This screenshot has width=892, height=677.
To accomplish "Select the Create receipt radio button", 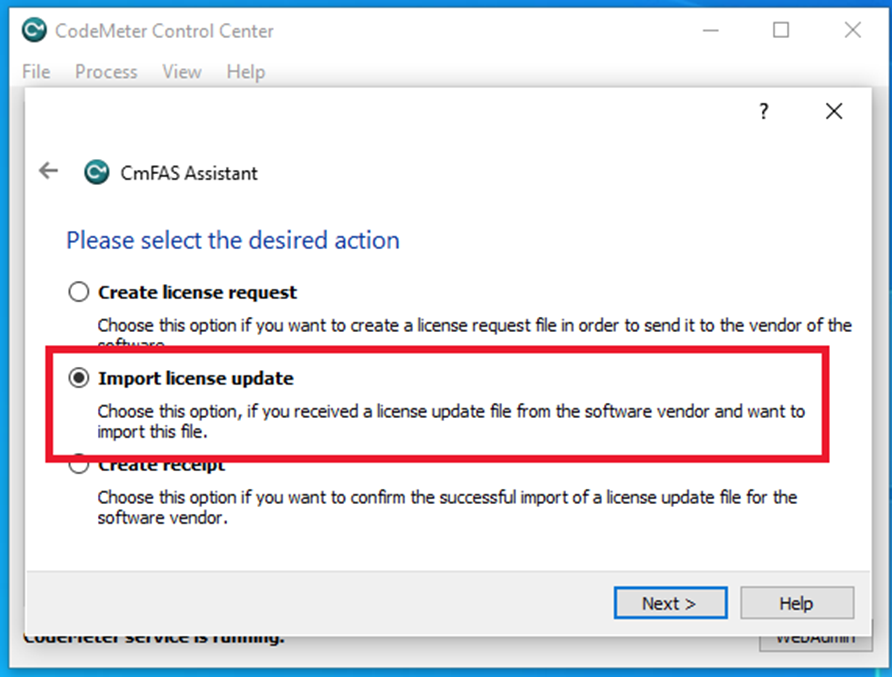I will coord(78,466).
